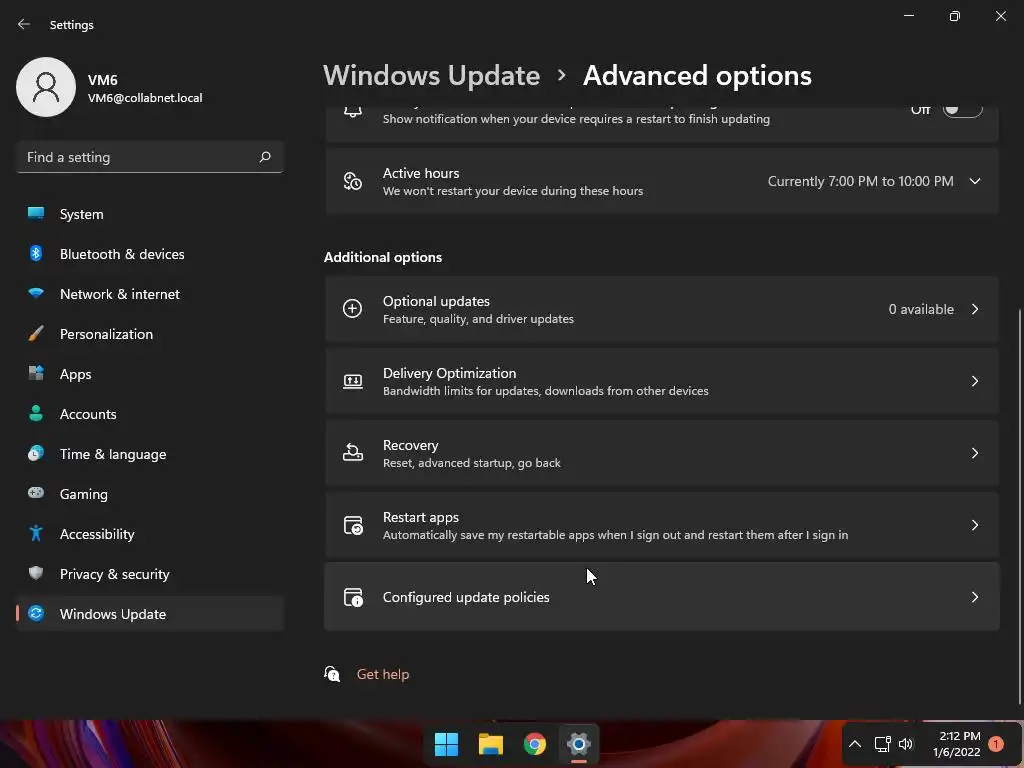
Task: Click the Restart apps icon
Action: 353,525
